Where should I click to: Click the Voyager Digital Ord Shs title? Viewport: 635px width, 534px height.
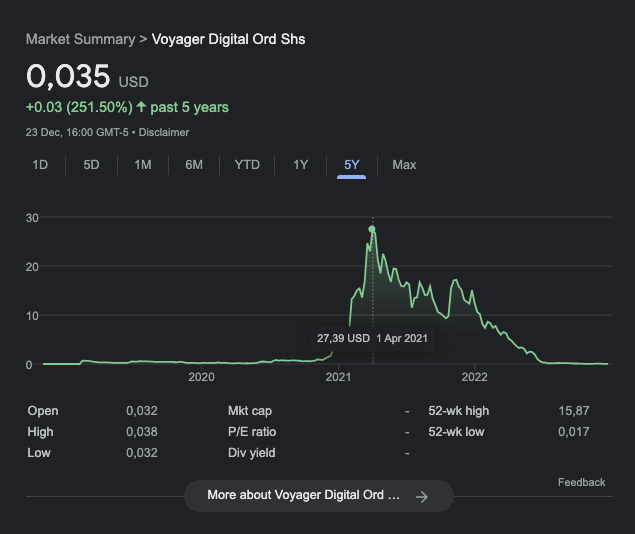tap(228, 39)
